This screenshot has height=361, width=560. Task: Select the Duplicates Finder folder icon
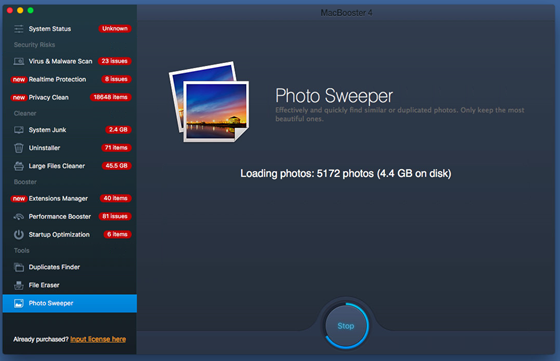19,267
